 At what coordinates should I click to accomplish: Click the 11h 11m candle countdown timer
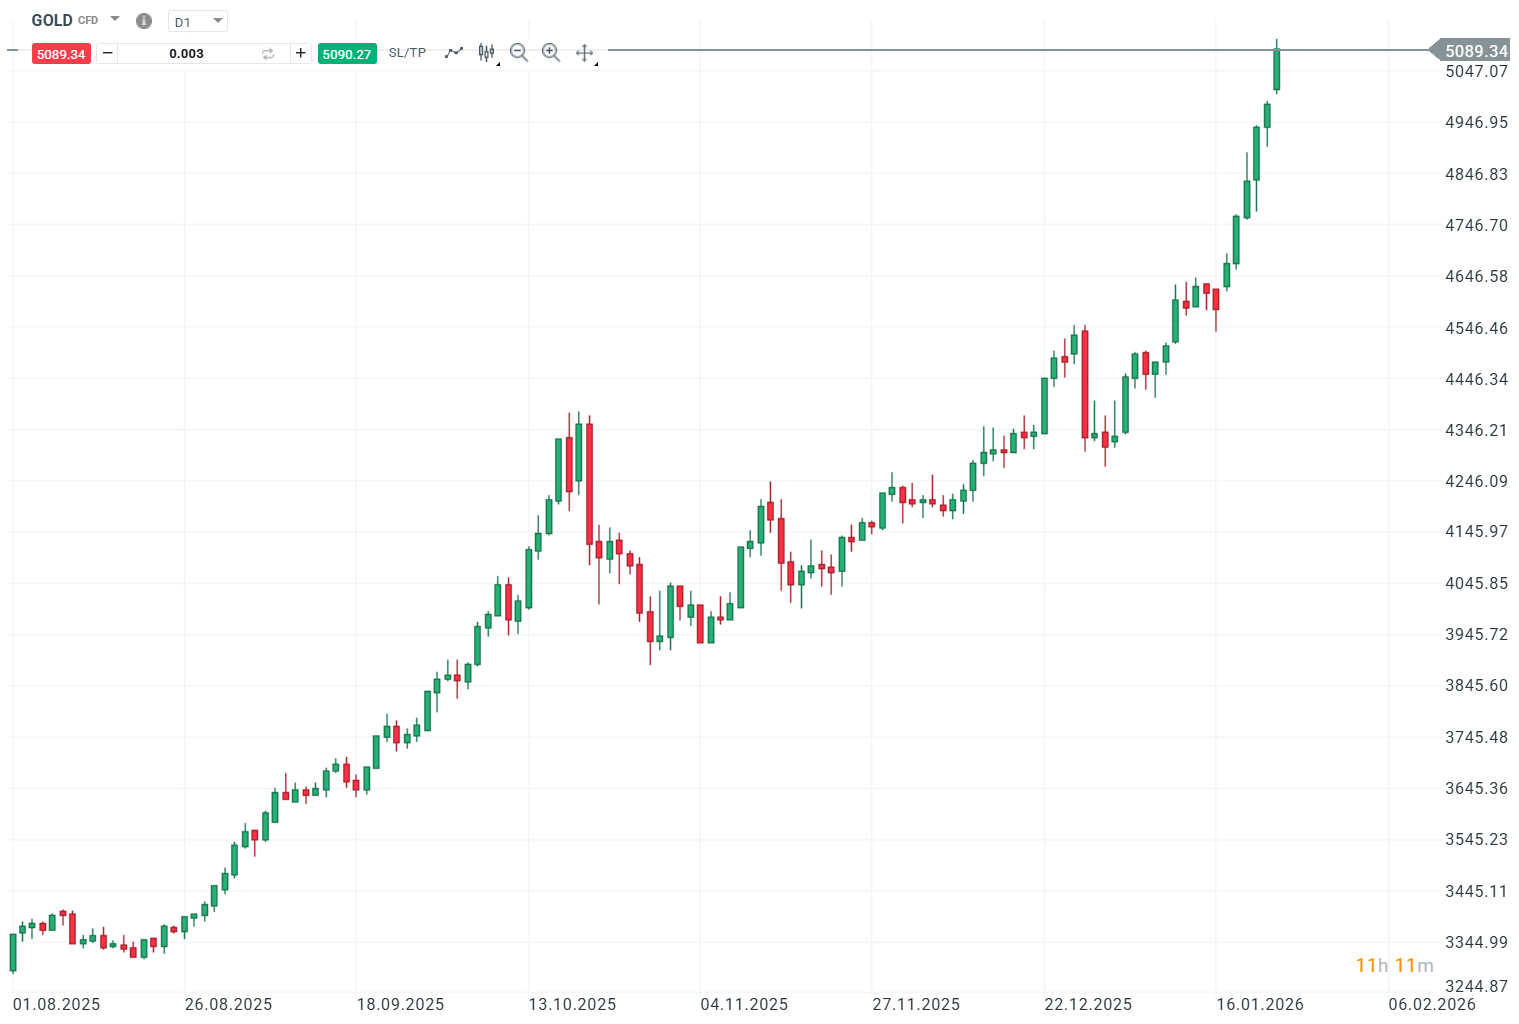(1394, 965)
